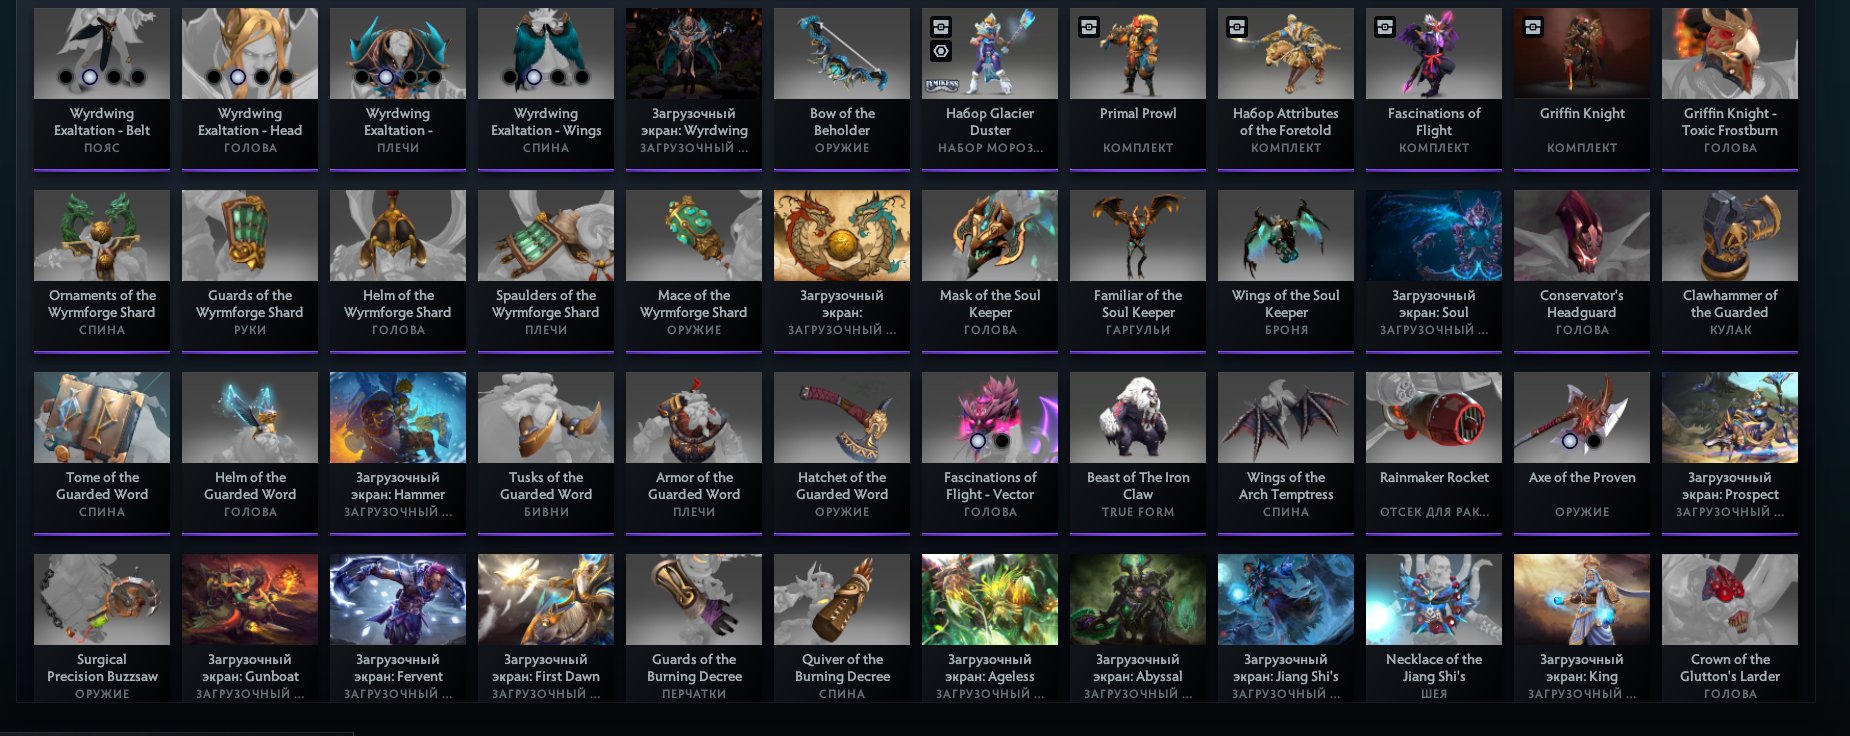Open Beast of The Iron Claw item
Screen dimensions: 1850x736
[1138, 452]
